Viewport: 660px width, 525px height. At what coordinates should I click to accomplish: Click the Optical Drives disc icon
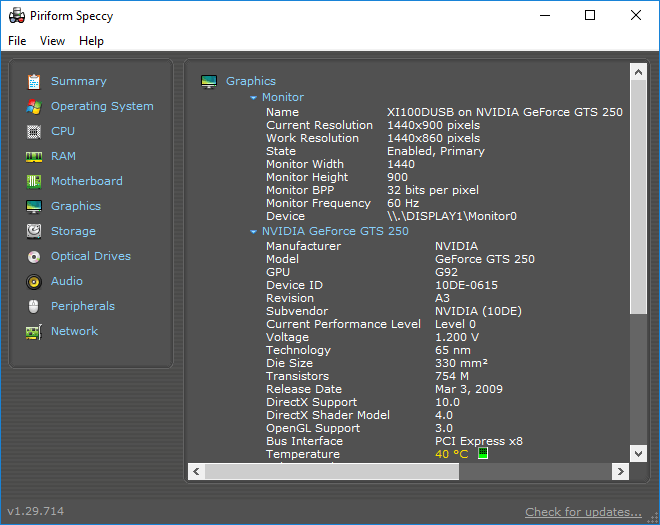[x=34, y=256]
